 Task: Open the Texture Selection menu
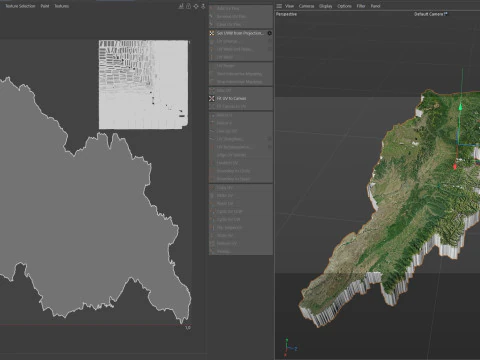coord(20,6)
